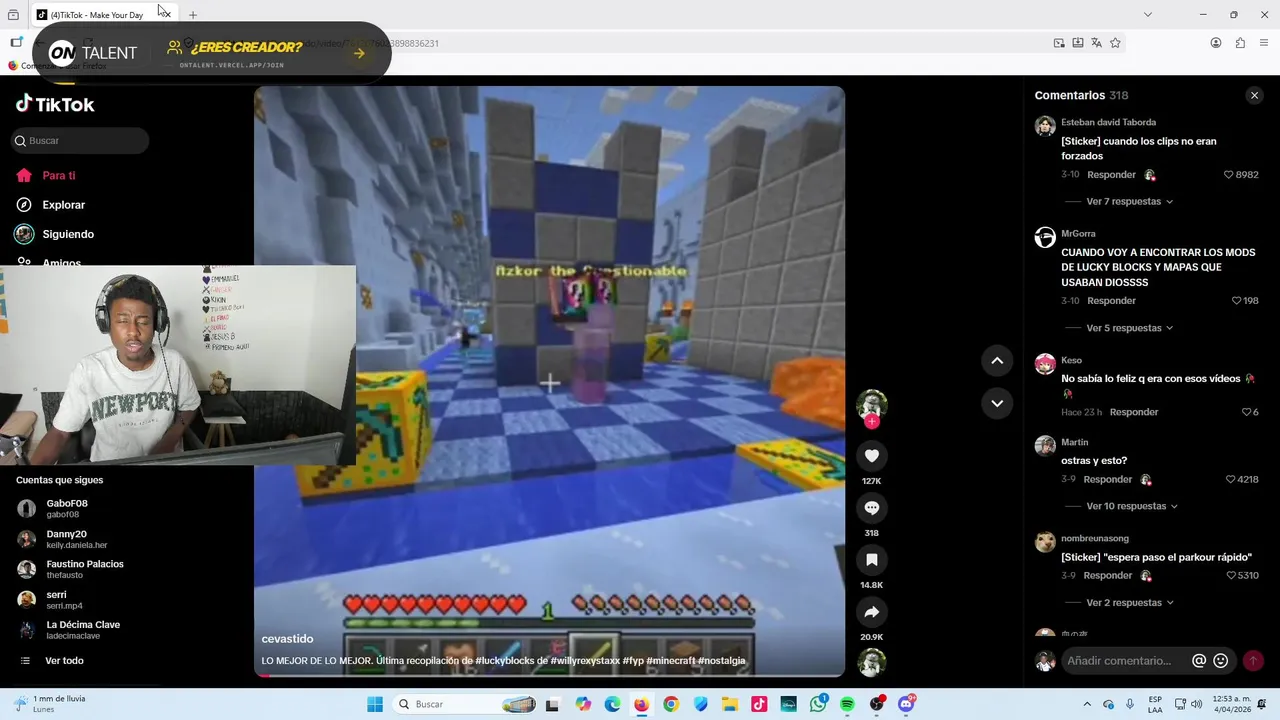Follow creator with red plus badge
This screenshot has height=720, width=1280.
[x=872, y=422]
